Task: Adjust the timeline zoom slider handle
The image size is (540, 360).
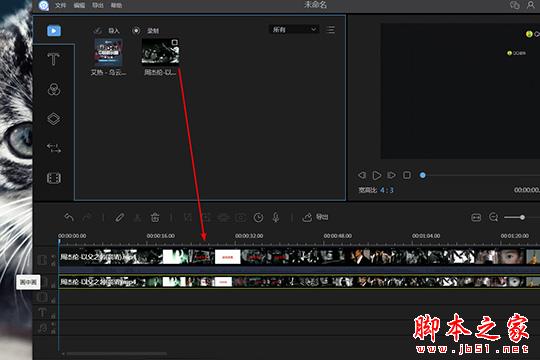Action: 522,217
